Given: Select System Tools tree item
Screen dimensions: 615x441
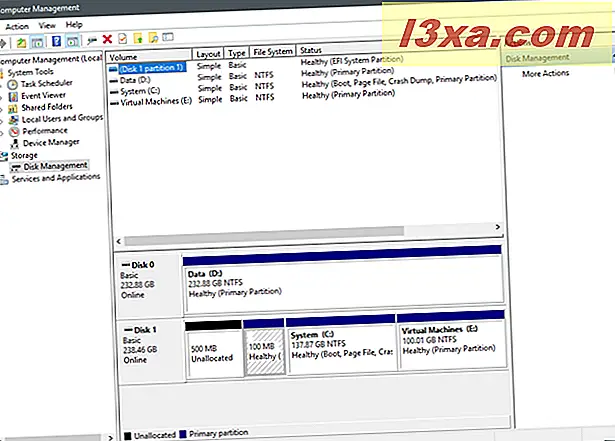Looking at the screenshot, I should click(x=30, y=72).
